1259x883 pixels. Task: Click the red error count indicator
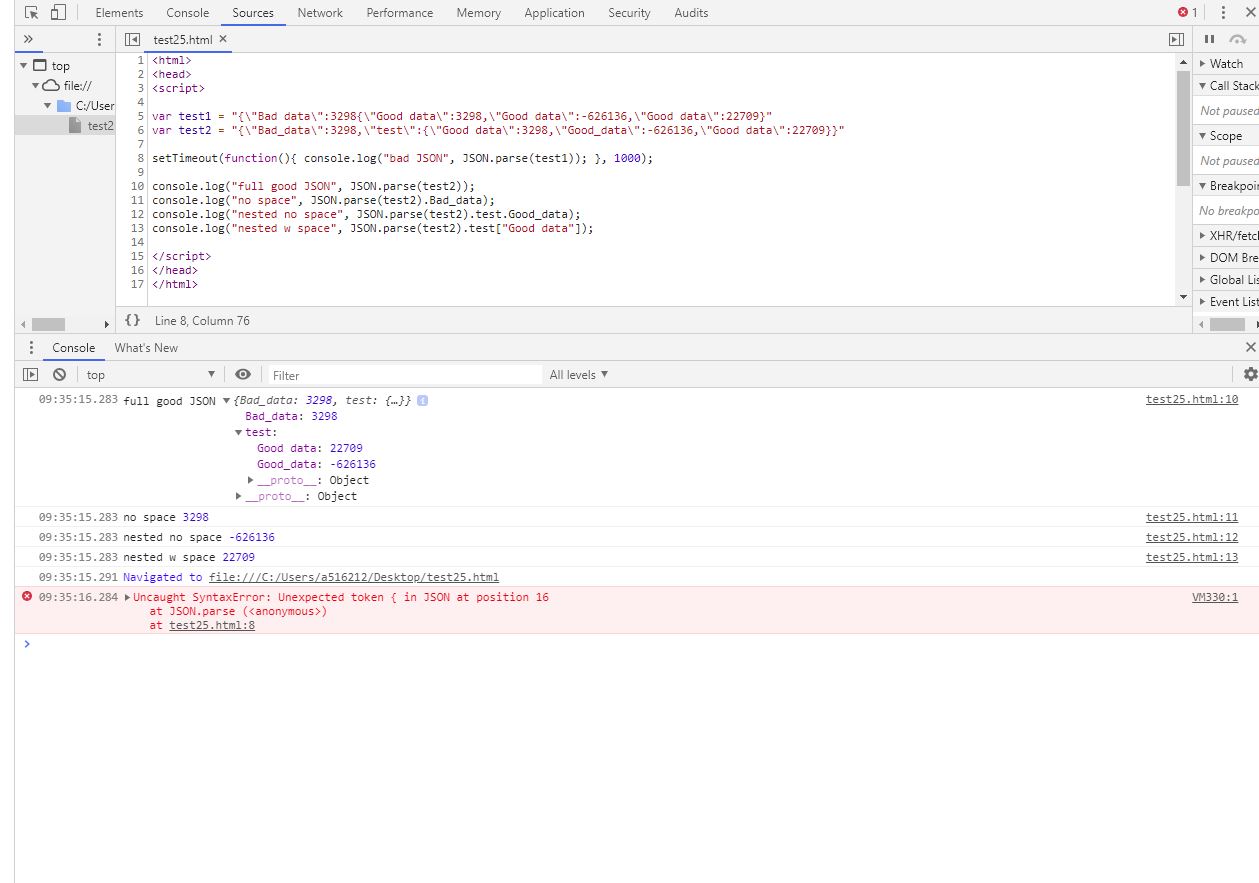tap(1188, 13)
